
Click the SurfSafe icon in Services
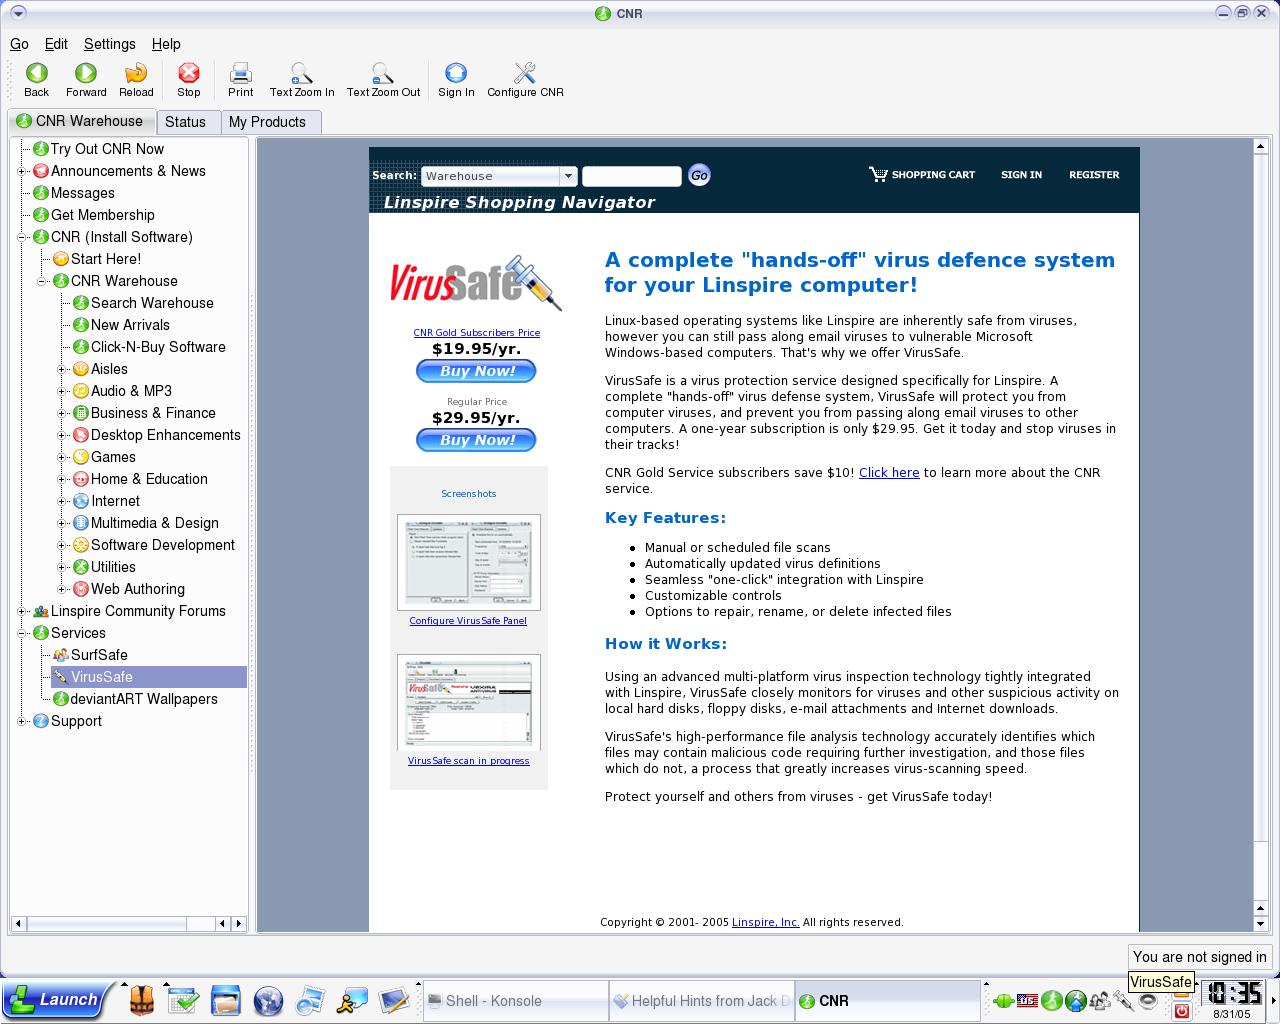(x=61, y=655)
